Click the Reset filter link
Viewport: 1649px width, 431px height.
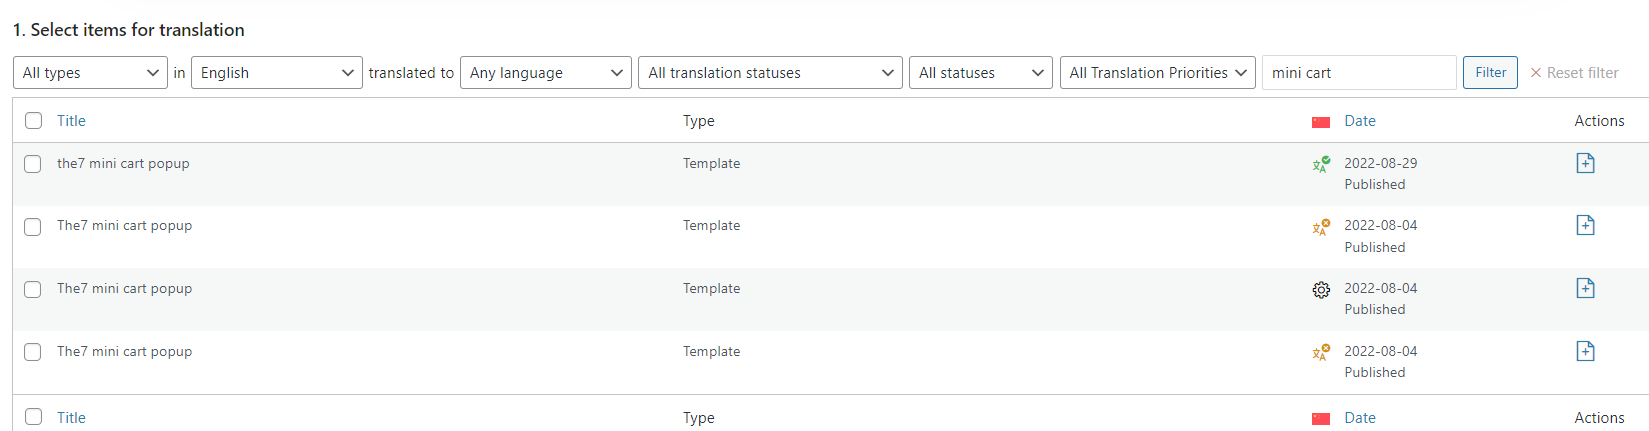coord(1582,73)
